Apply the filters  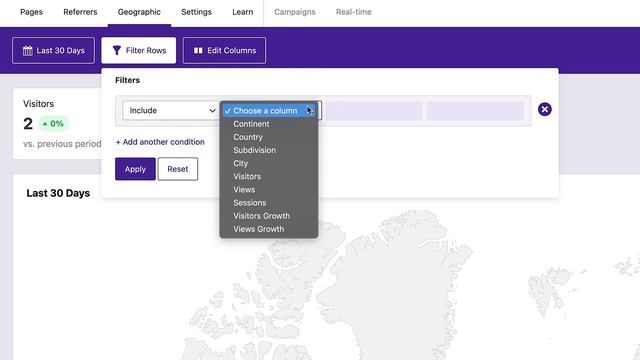click(x=135, y=169)
